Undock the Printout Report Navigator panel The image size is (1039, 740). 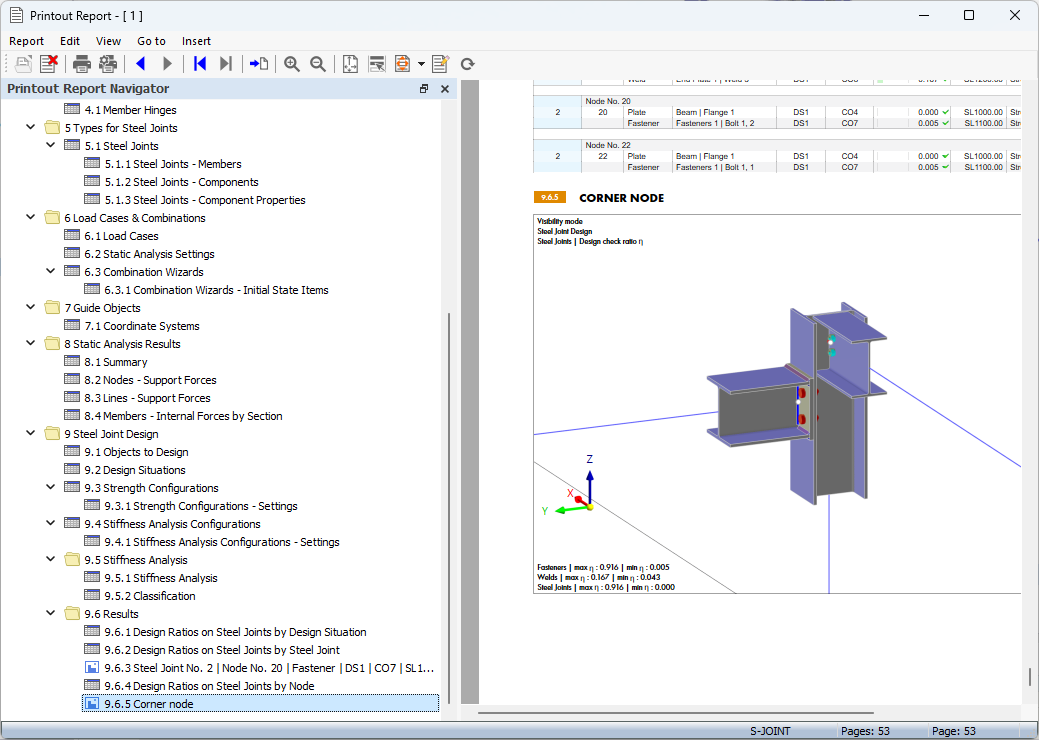[x=424, y=89]
